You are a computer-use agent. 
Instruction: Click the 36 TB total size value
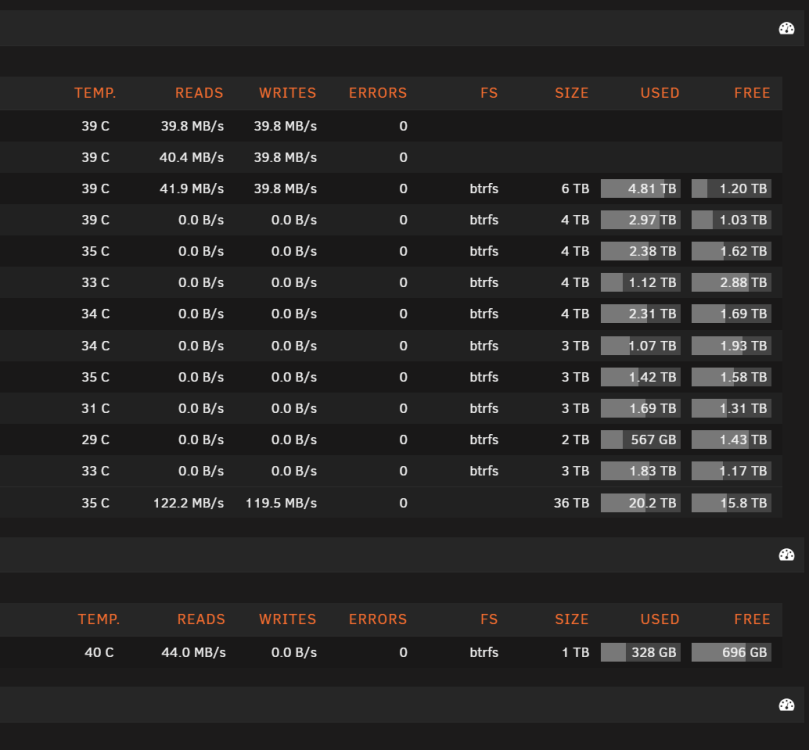572,503
